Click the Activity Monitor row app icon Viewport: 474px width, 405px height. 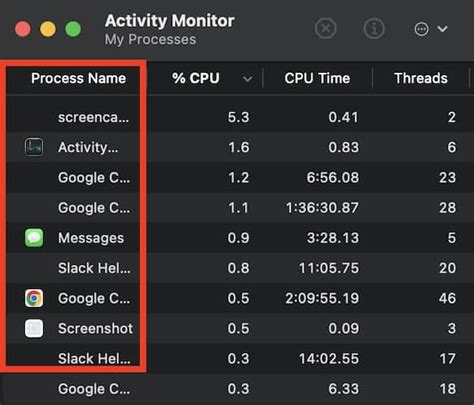pos(34,147)
